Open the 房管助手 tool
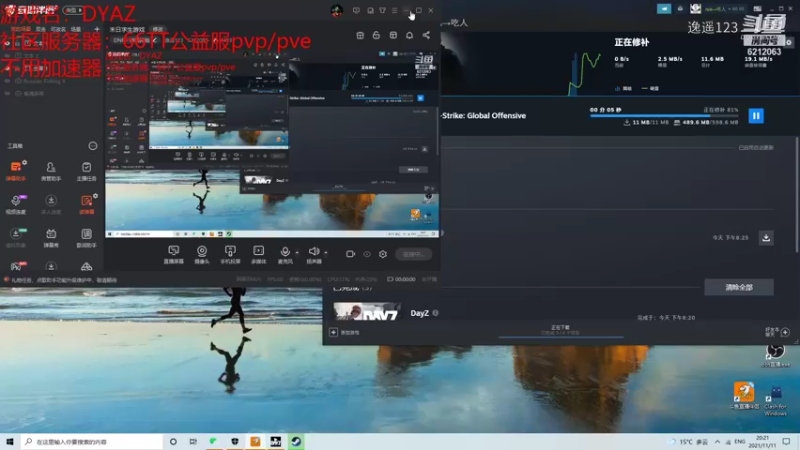 (x=51, y=170)
